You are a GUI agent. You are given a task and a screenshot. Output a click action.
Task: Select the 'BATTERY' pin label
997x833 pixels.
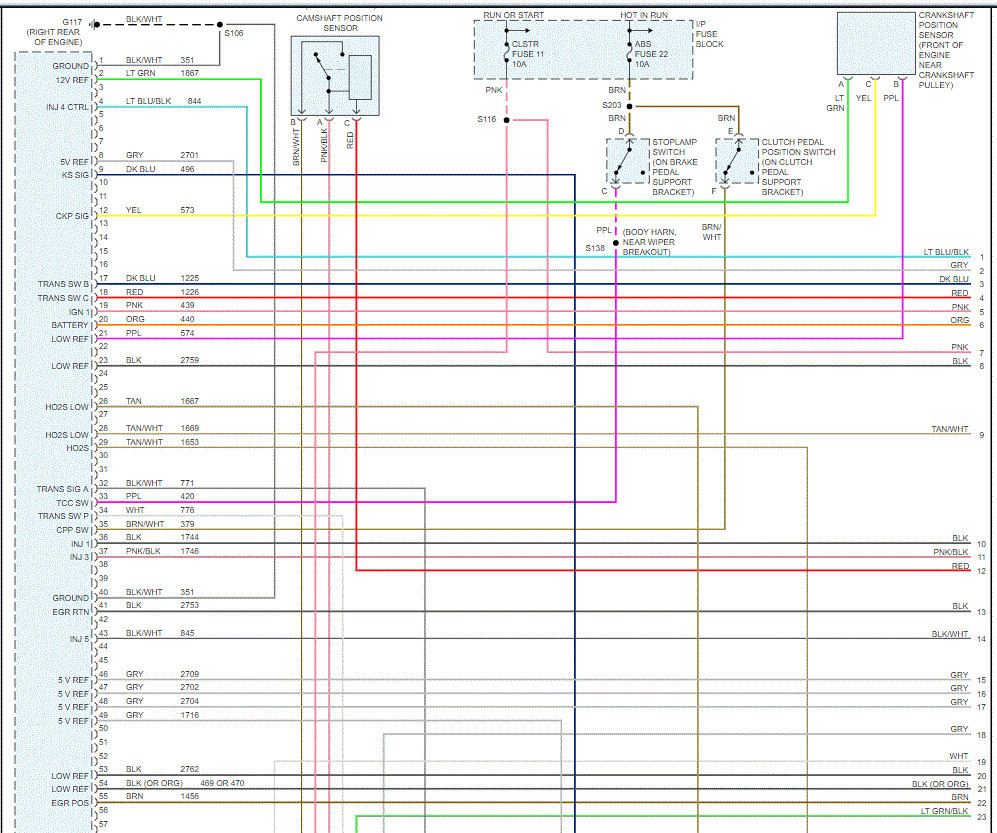coord(70,325)
